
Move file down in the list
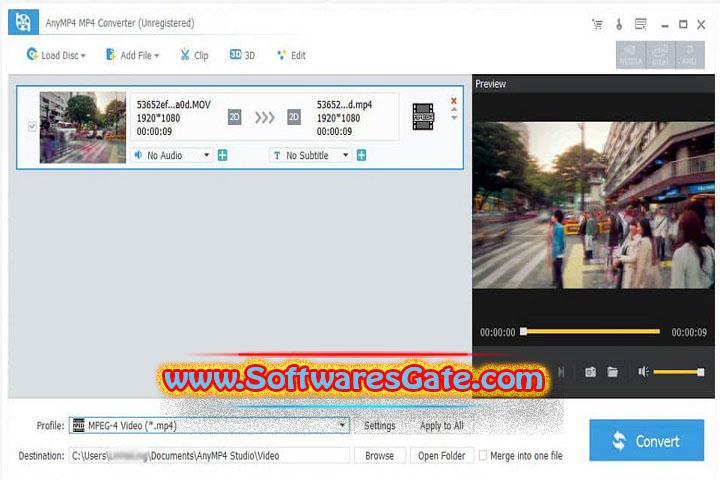click(x=454, y=118)
